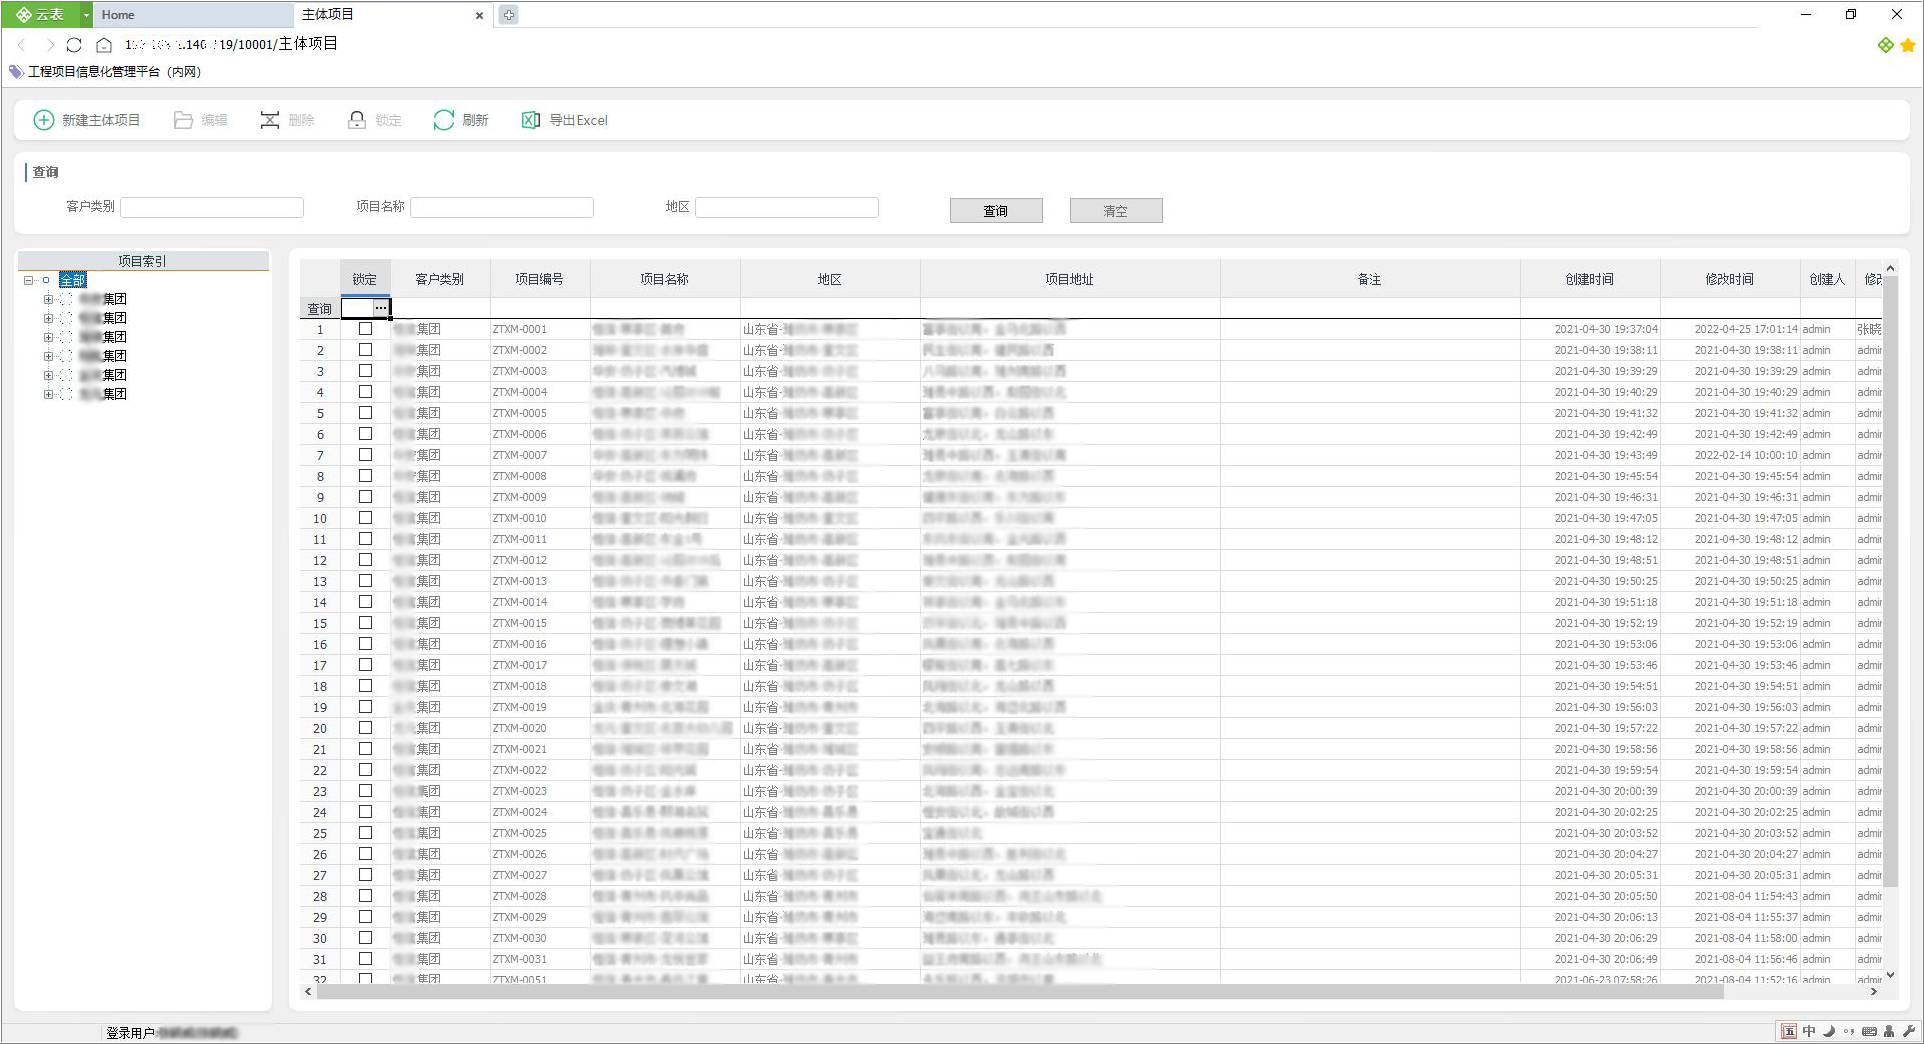
Task: Go forward with browser forward arrow
Action: [49, 45]
